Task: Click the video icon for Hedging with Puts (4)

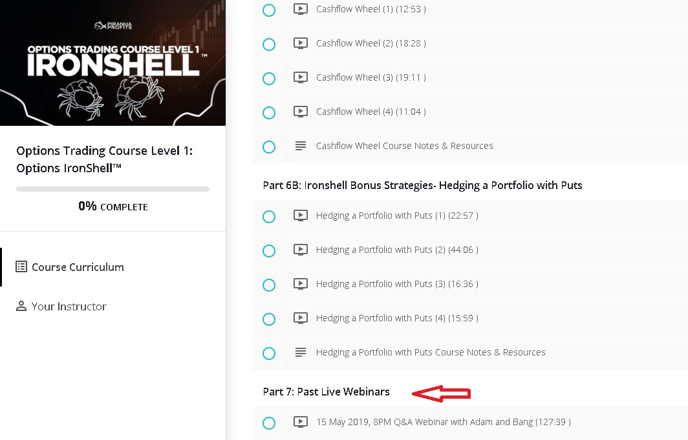Action: pos(301,318)
